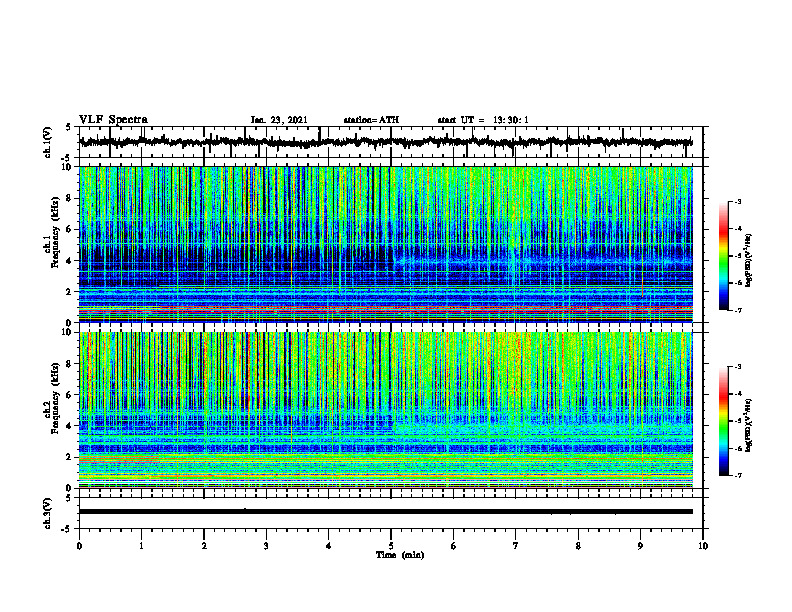This screenshot has width=792, height=612.
Task: Click time axis tick label 3
Action: (266, 546)
